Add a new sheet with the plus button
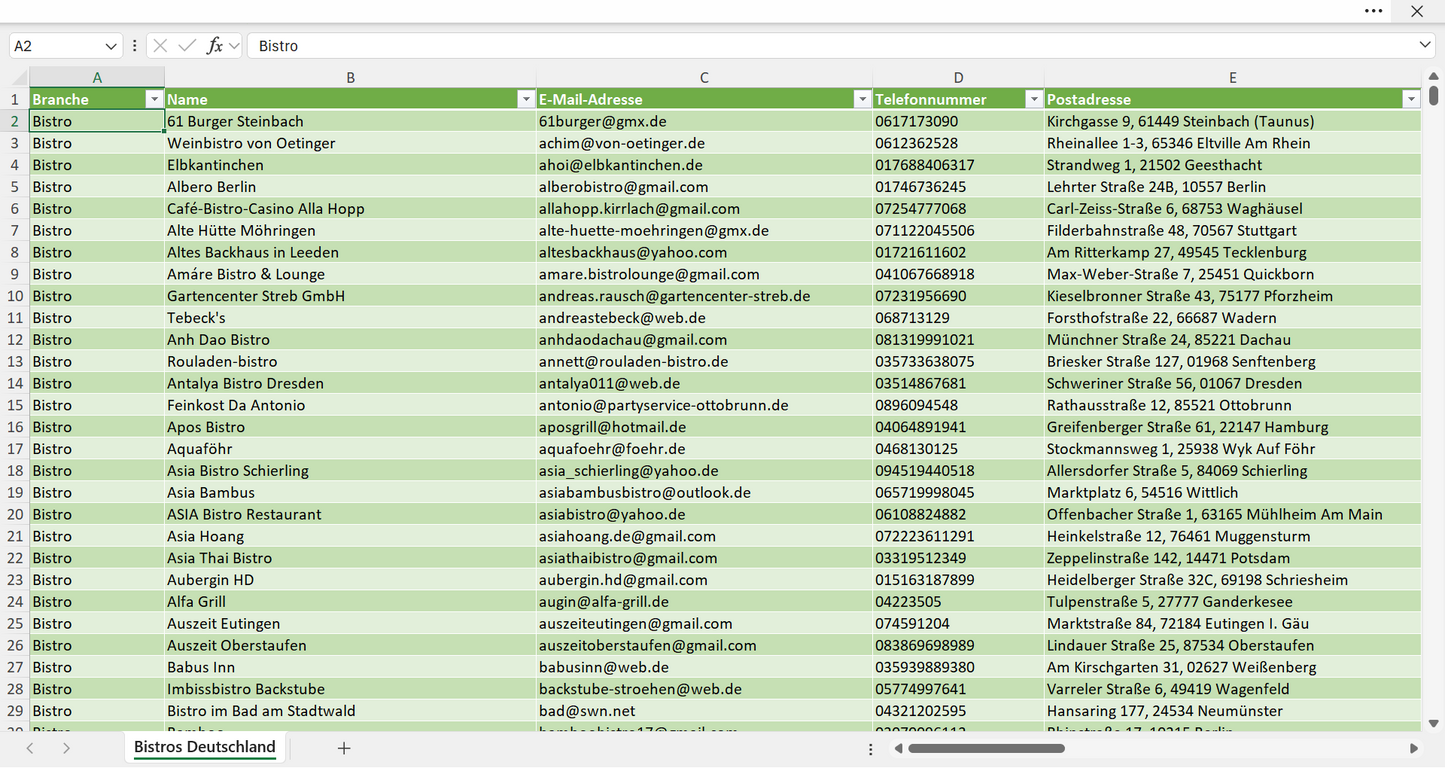Screen dimensions: 1445x768 pyautogui.click(x=344, y=748)
